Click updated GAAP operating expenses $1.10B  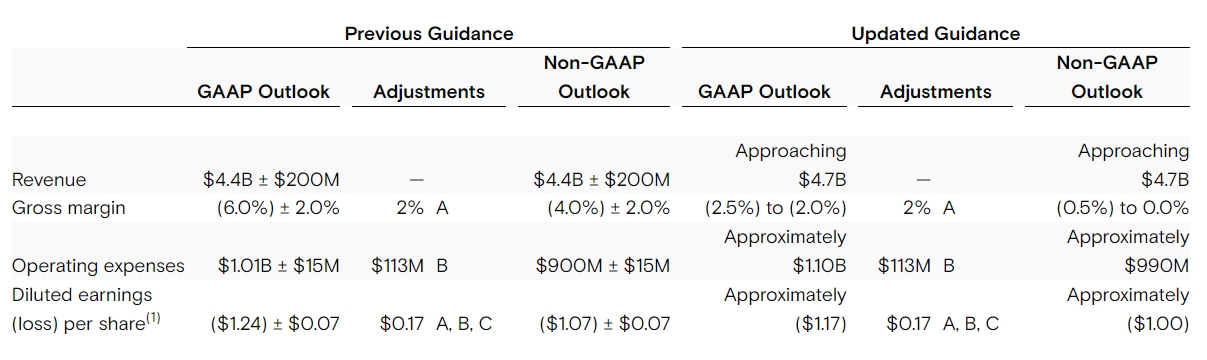coord(818,266)
